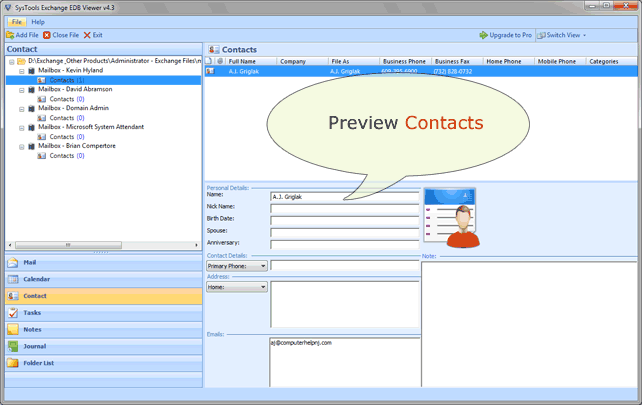Click Upgrade to Pro button

[506, 35]
